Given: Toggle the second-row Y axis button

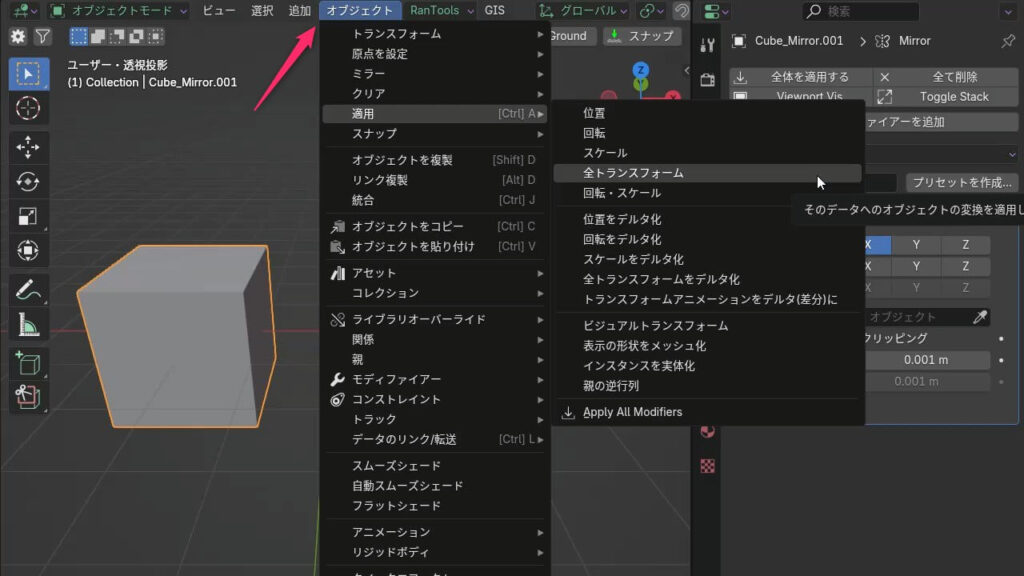Looking at the screenshot, I should click(919, 267).
